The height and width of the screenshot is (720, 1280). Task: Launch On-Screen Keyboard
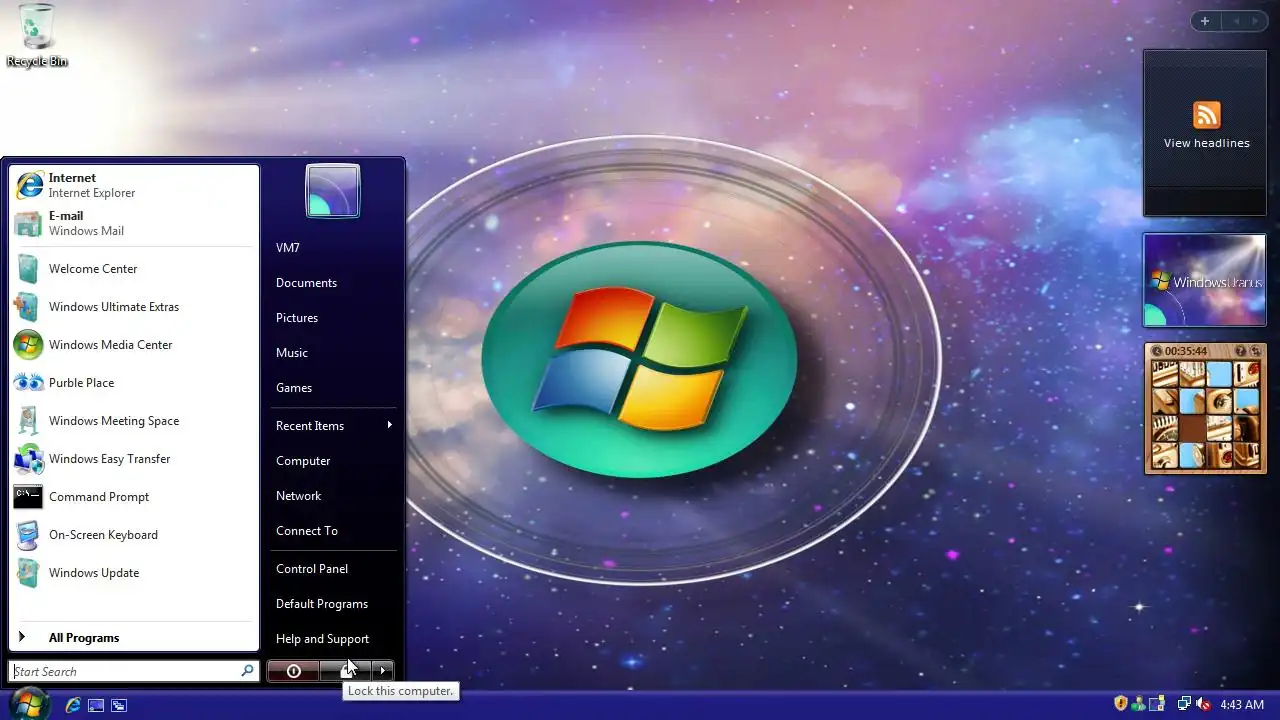[133, 535]
